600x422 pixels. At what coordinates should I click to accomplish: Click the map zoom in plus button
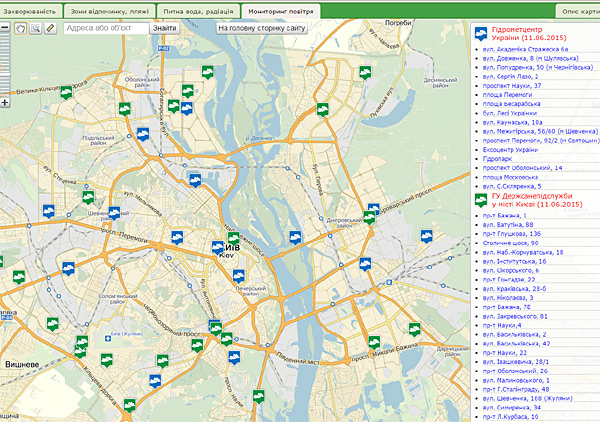click(5, 102)
